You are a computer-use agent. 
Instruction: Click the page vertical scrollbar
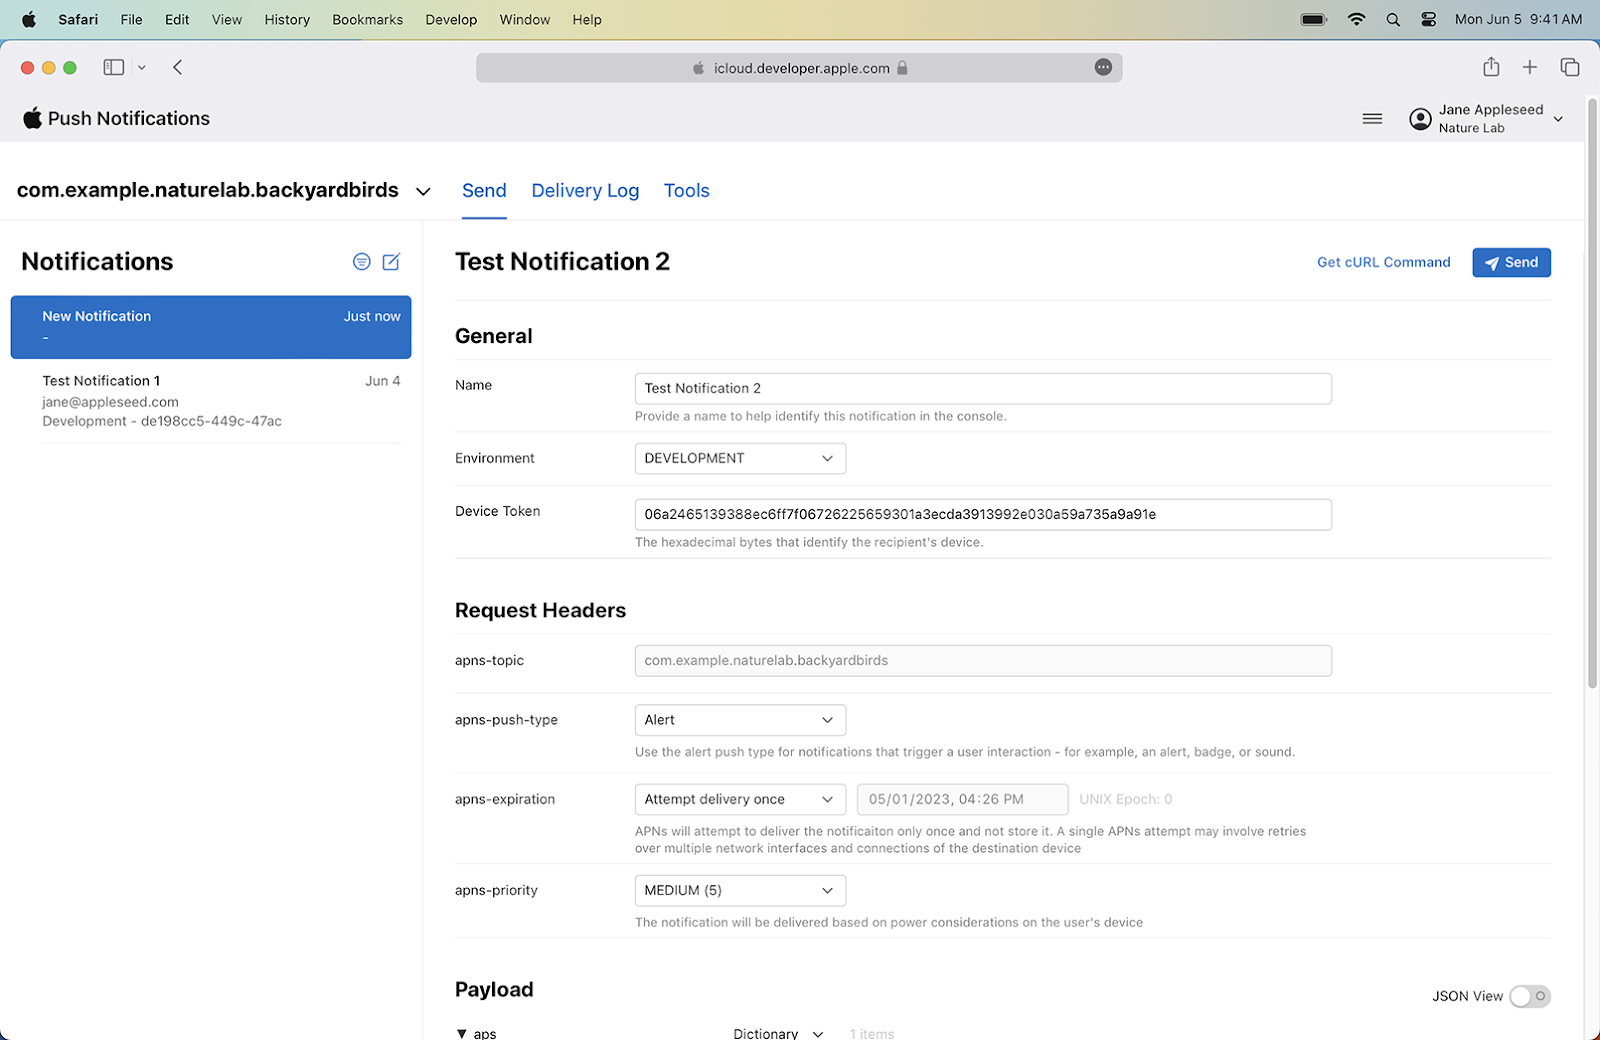[x=1592, y=394]
